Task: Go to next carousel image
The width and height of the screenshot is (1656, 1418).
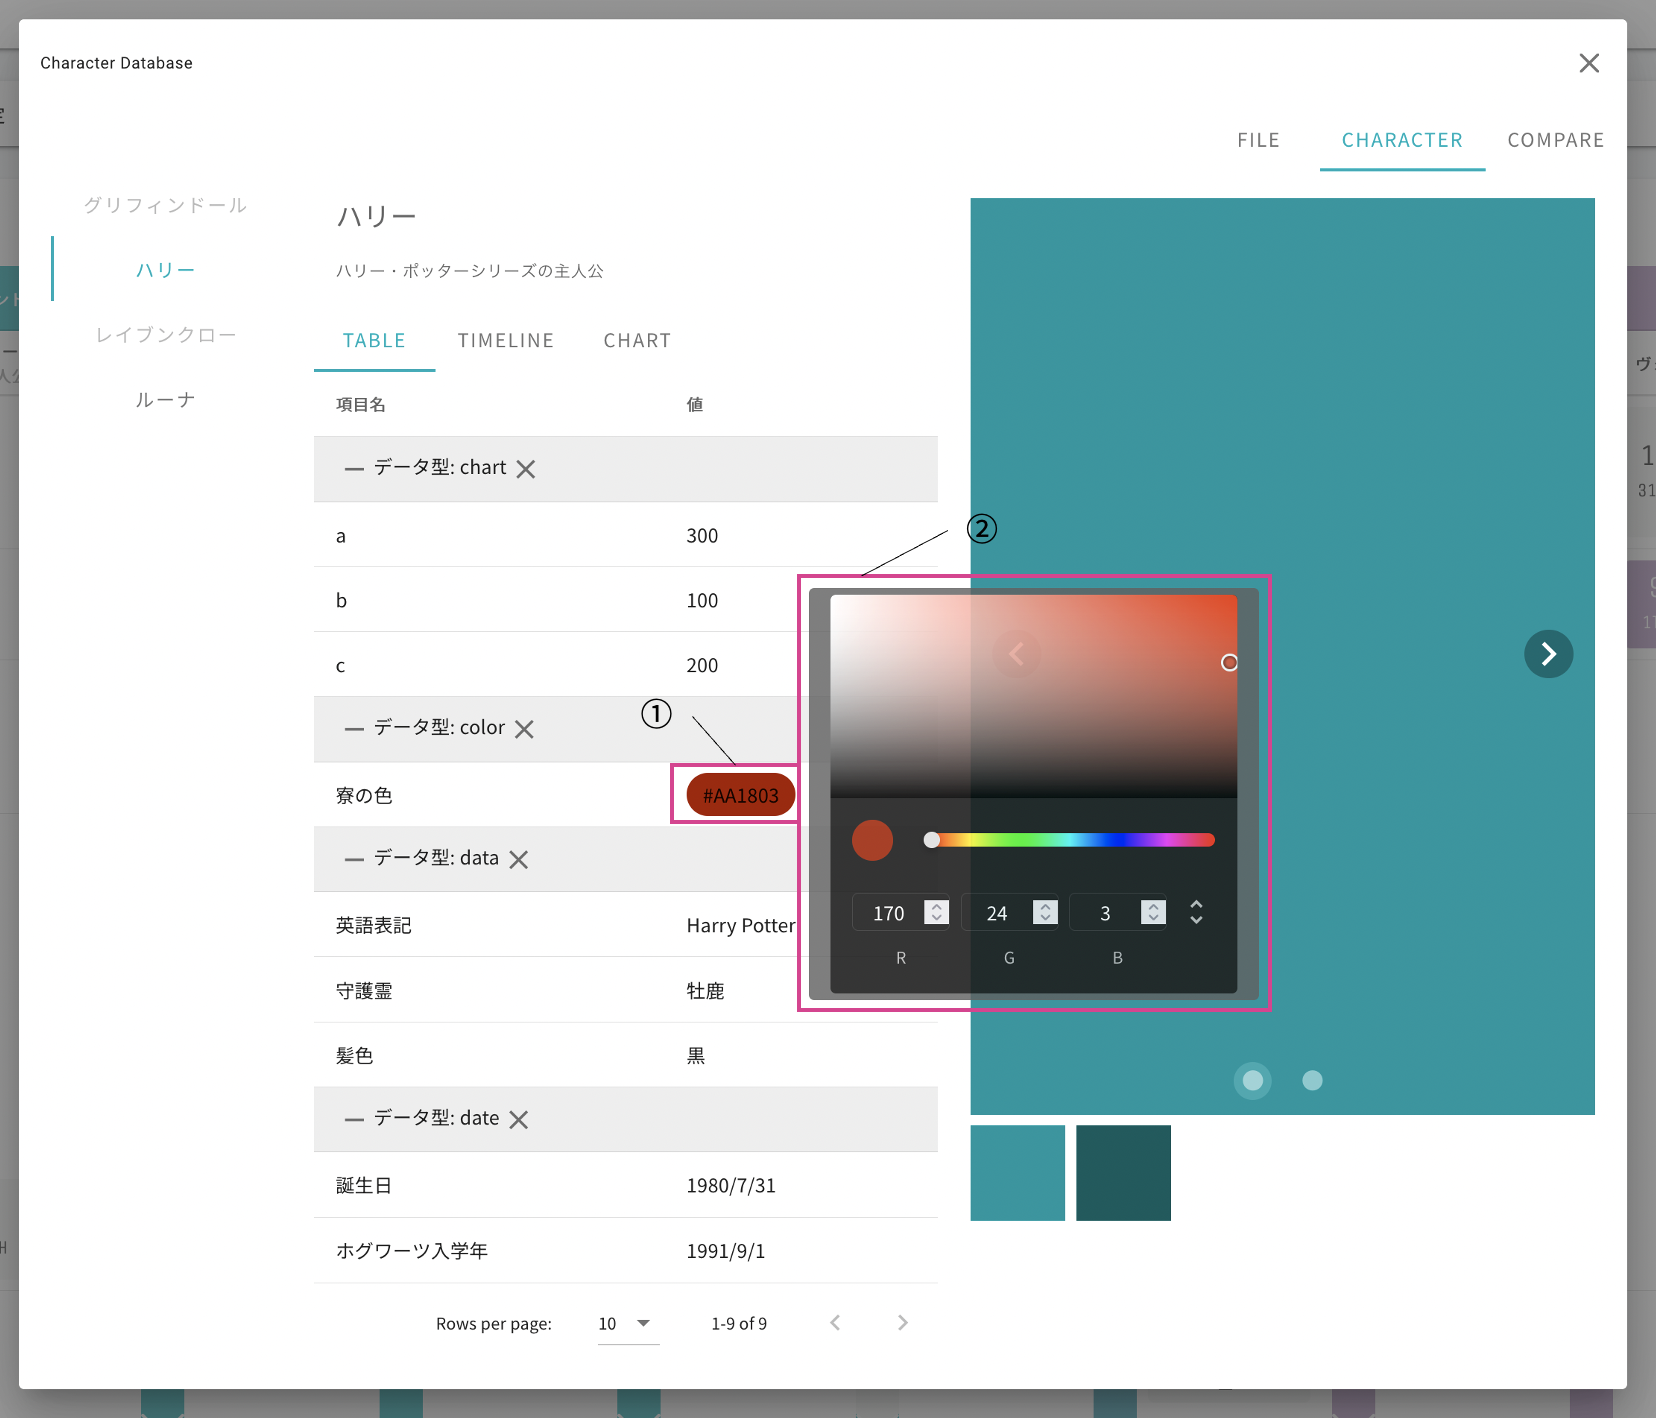Action: (x=1548, y=654)
